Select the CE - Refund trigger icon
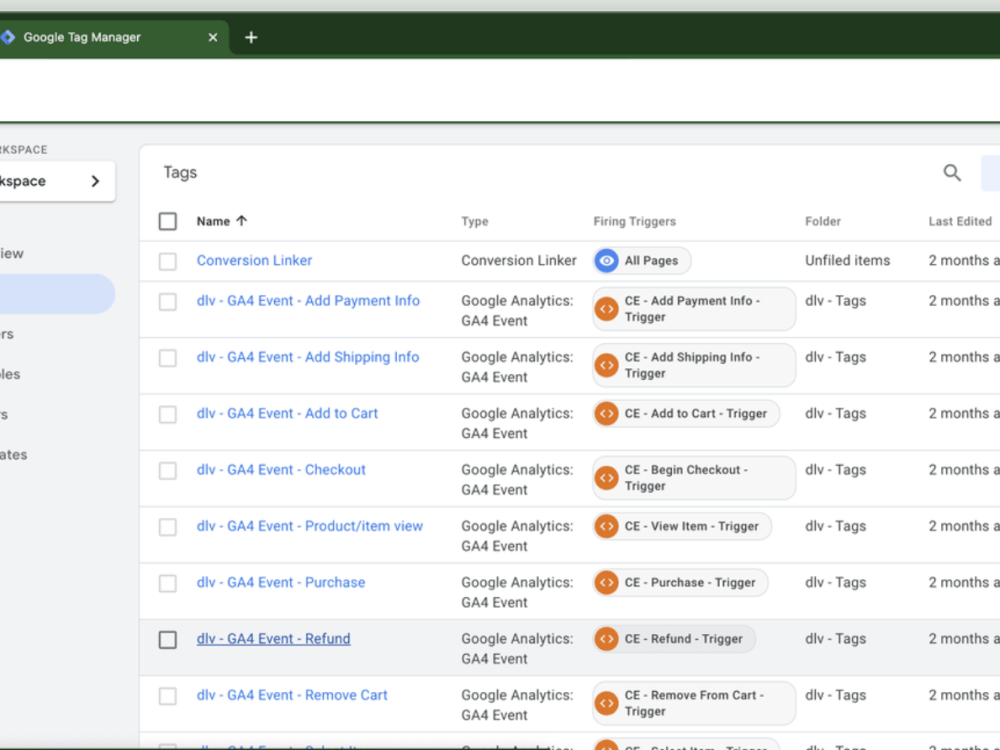1000x750 pixels. pos(606,638)
